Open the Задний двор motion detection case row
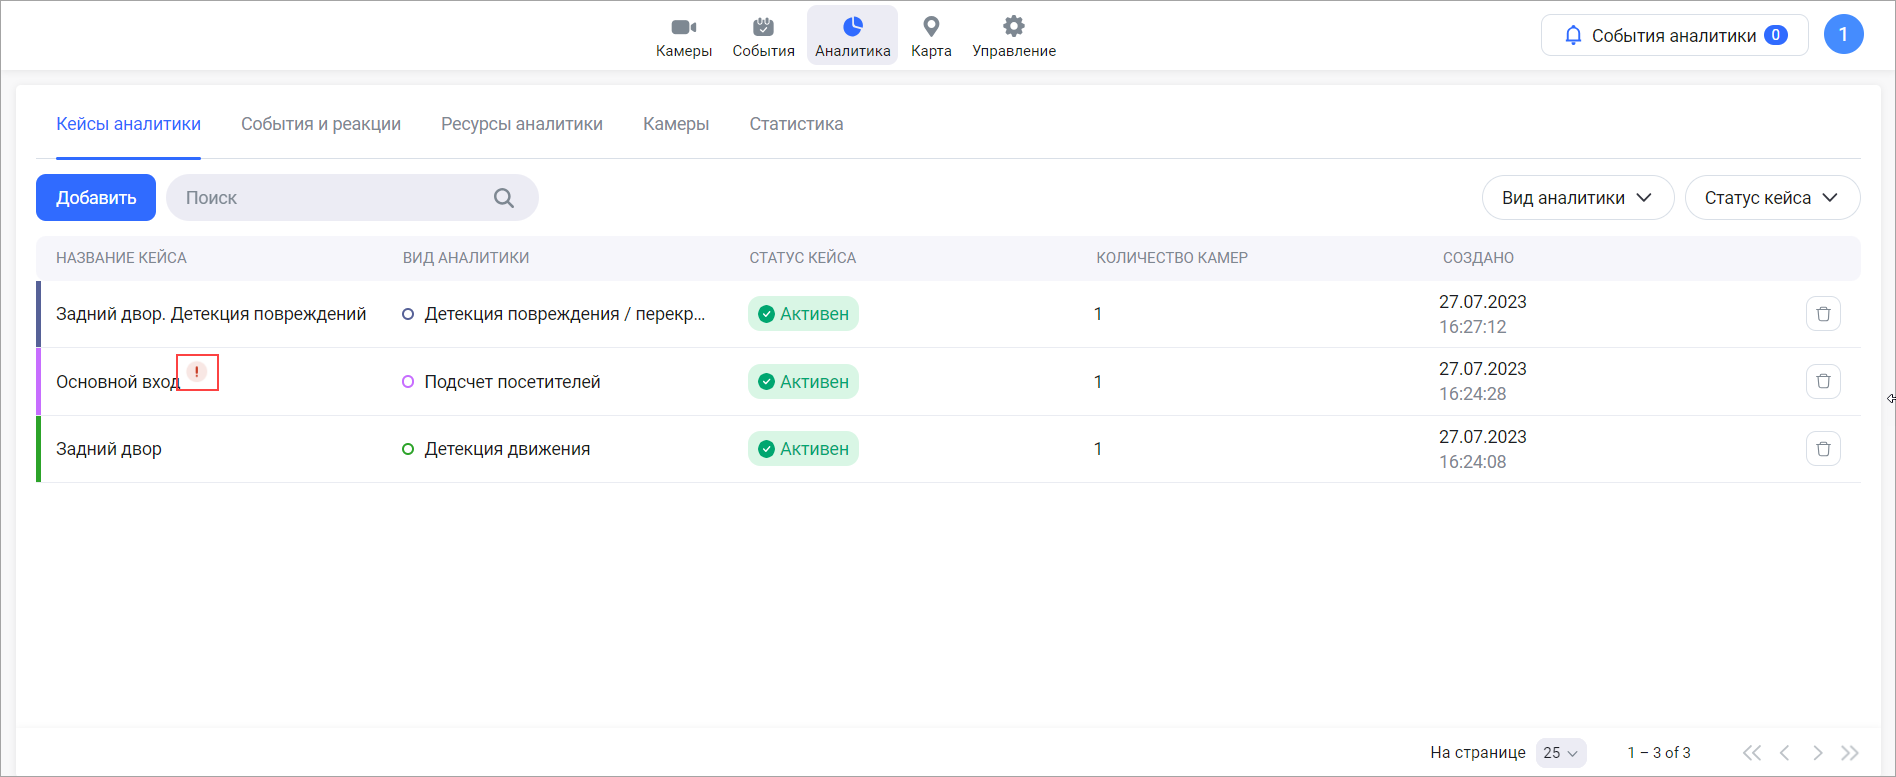The width and height of the screenshot is (1896, 777). tap(109, 449)
